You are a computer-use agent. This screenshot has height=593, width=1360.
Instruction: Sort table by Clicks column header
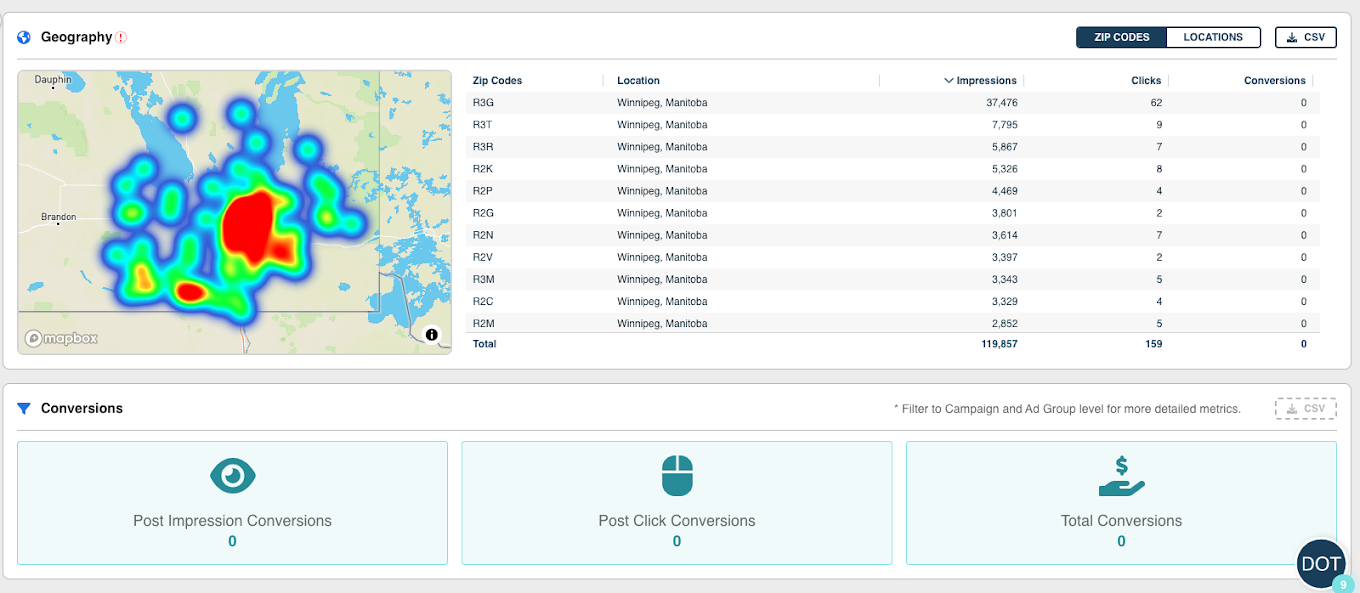pyautogui.click(x=1146, y=81)
